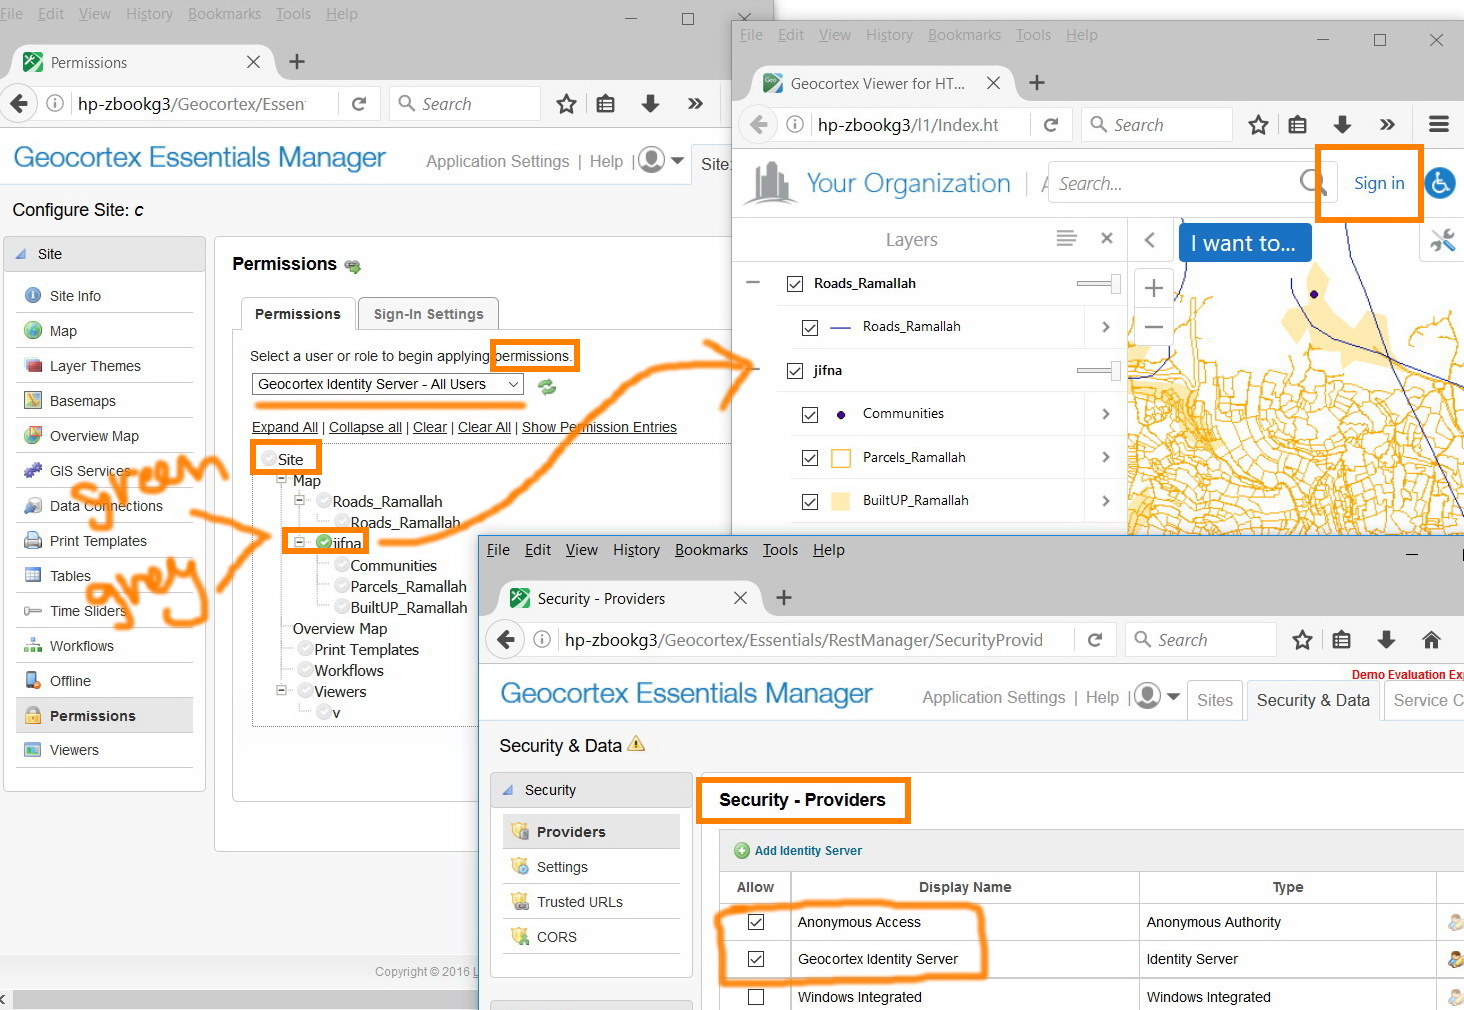1464x1010 pixels.
Task: Click the Security browser address bar
Action: (805, 640)
